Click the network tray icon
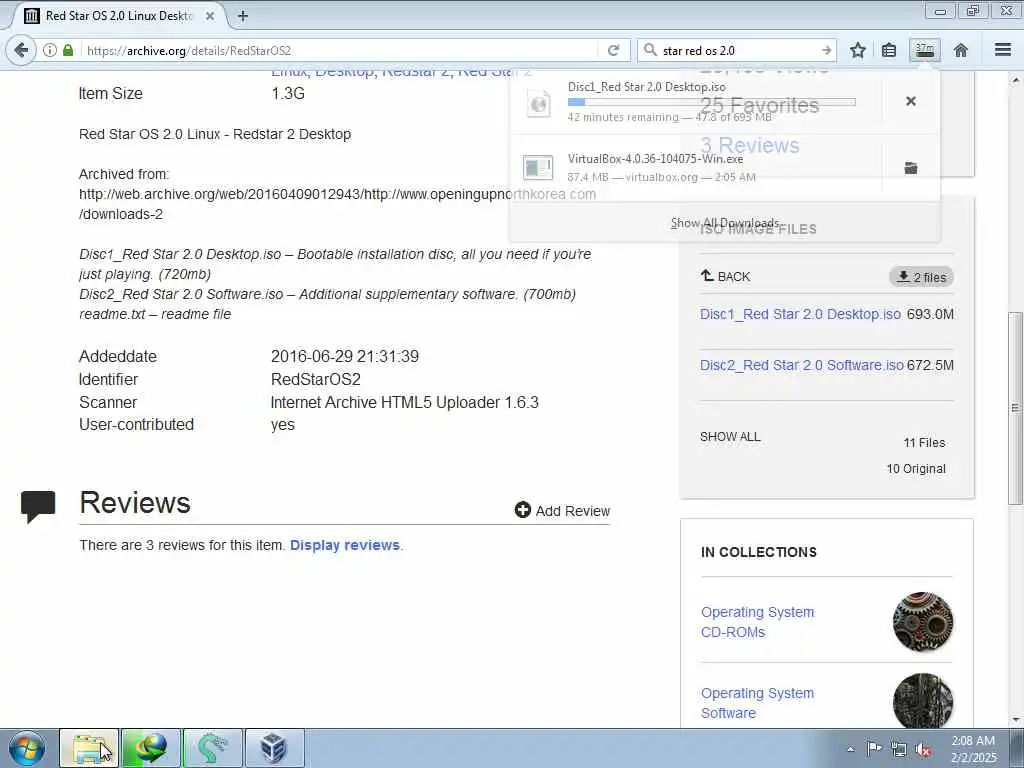1024x768 pixels. click(899, 749)
